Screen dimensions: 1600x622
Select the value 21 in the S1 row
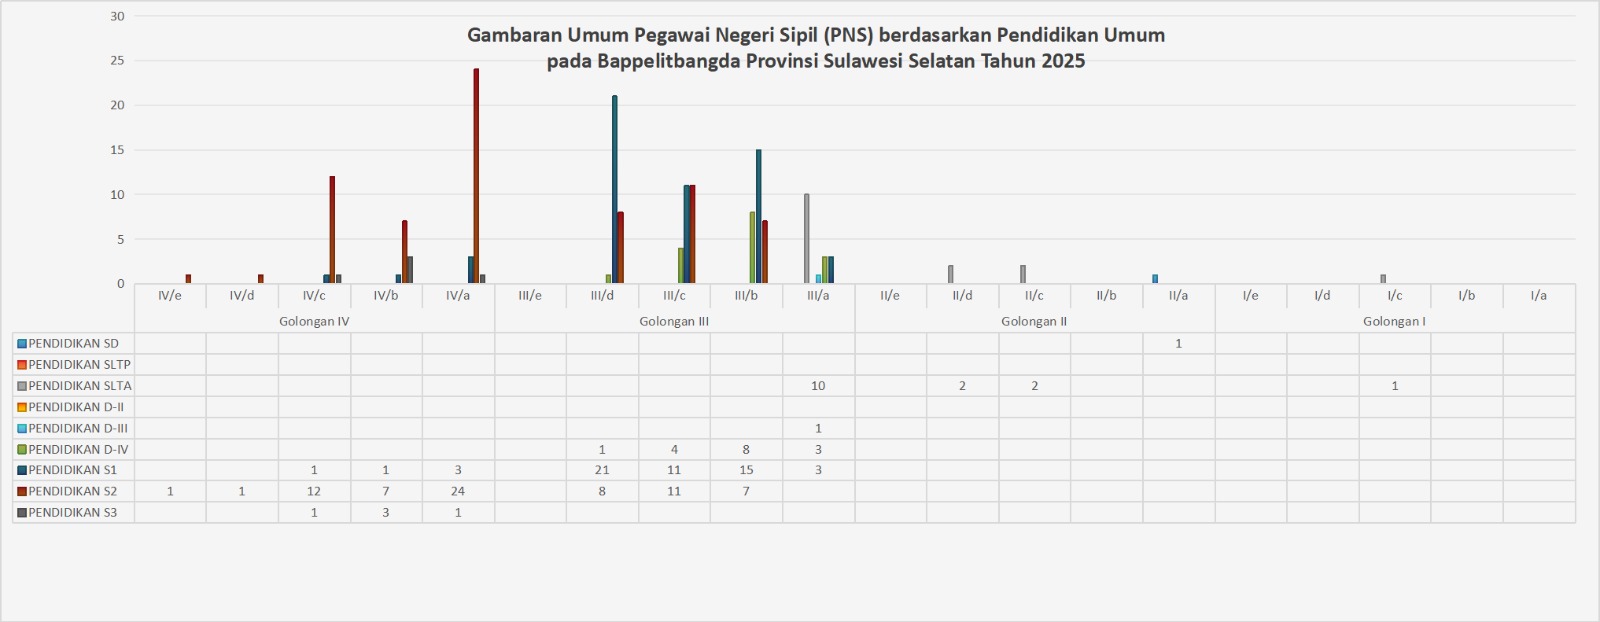pos(602,470)
